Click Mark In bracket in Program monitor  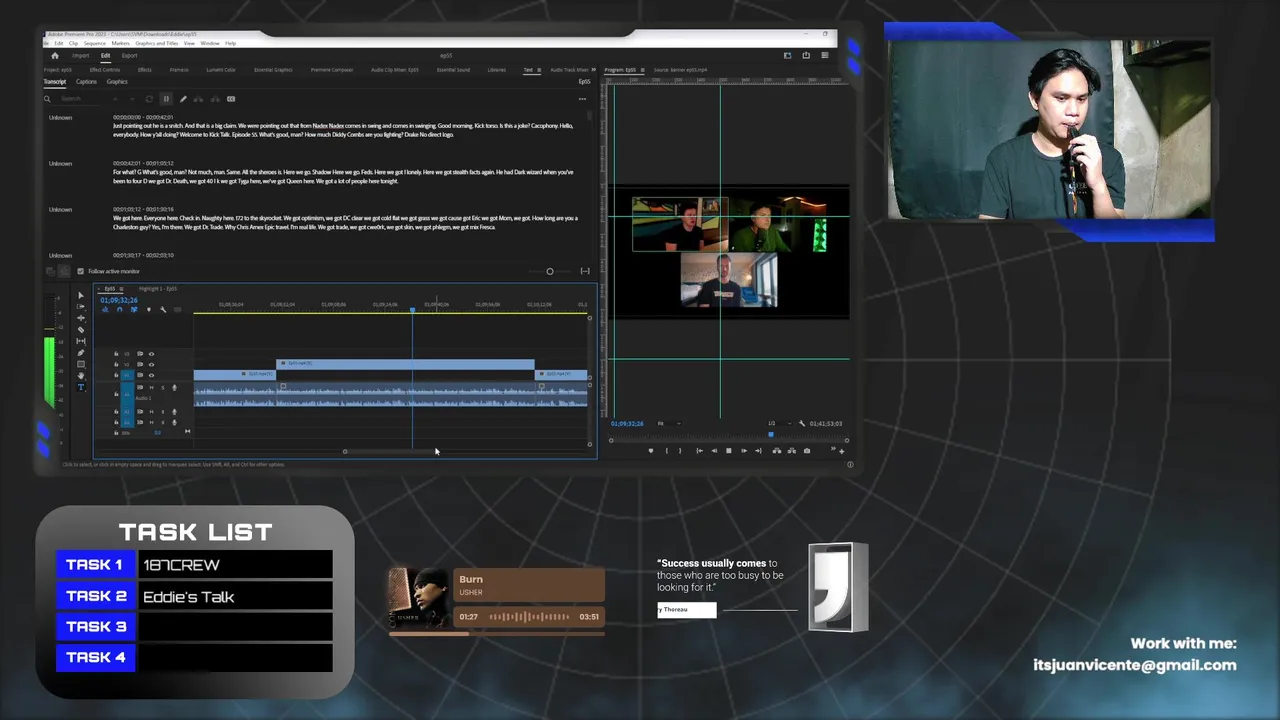(667, 451)
